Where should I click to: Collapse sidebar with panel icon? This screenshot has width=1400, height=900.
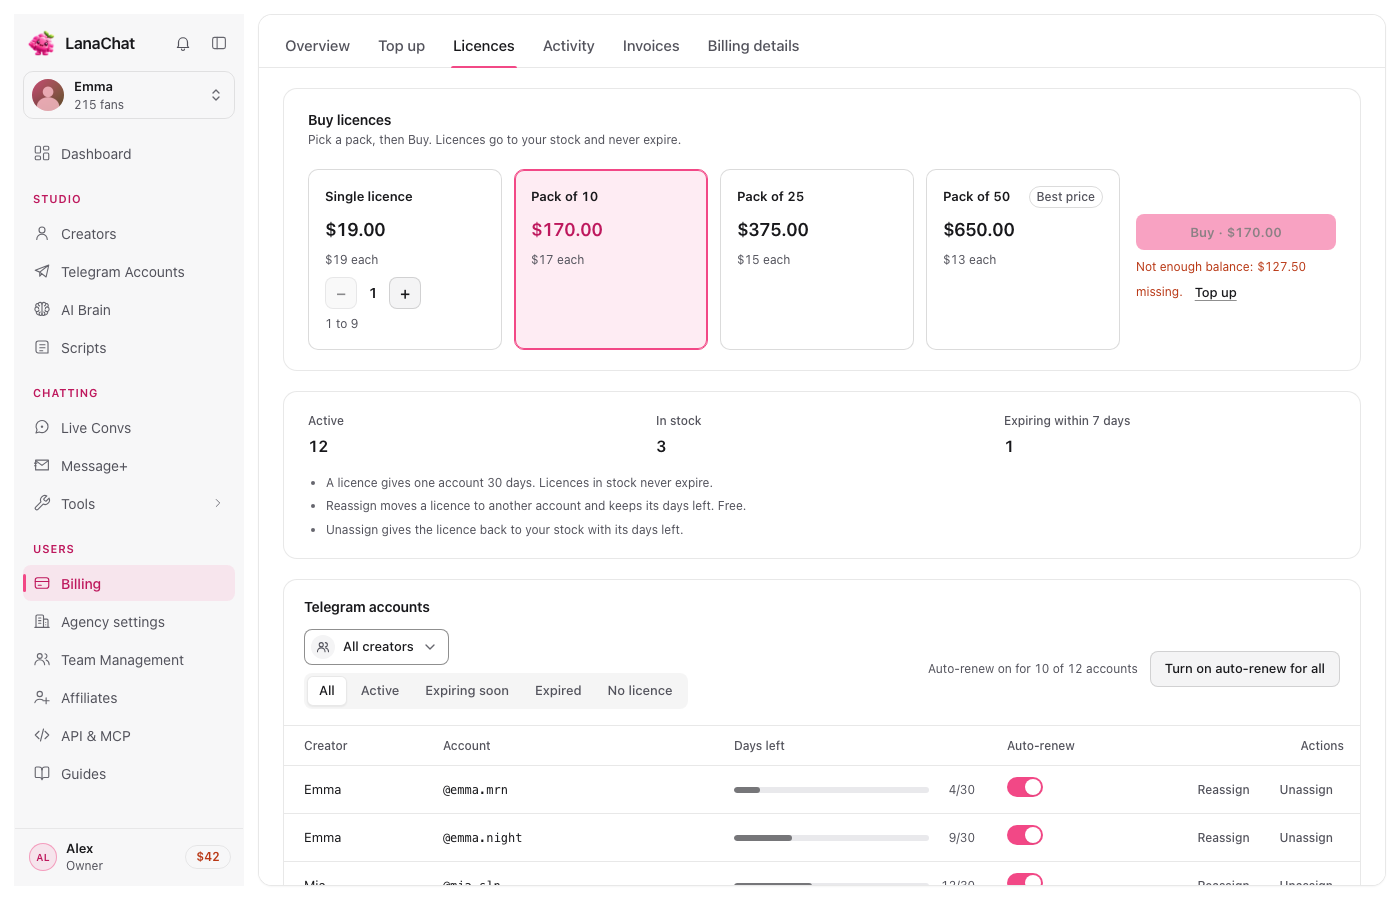(219, 43)
